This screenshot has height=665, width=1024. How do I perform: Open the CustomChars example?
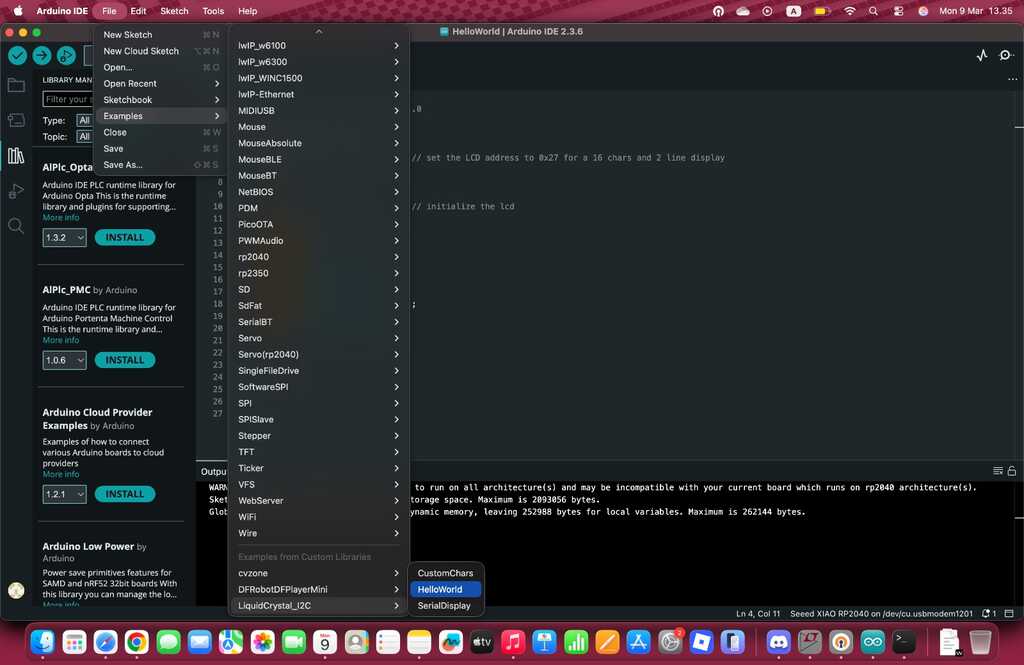tap(445, 573)
